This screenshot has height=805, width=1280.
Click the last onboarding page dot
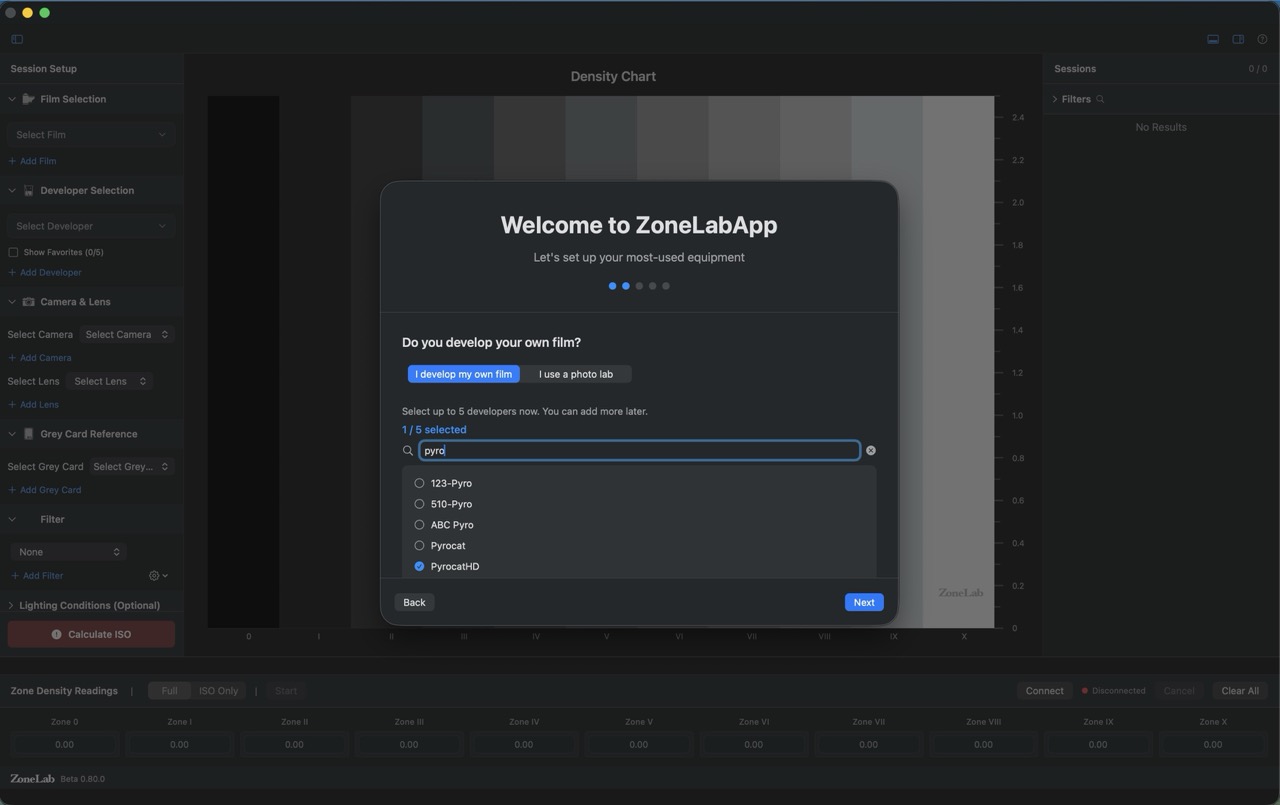[666, 286]
